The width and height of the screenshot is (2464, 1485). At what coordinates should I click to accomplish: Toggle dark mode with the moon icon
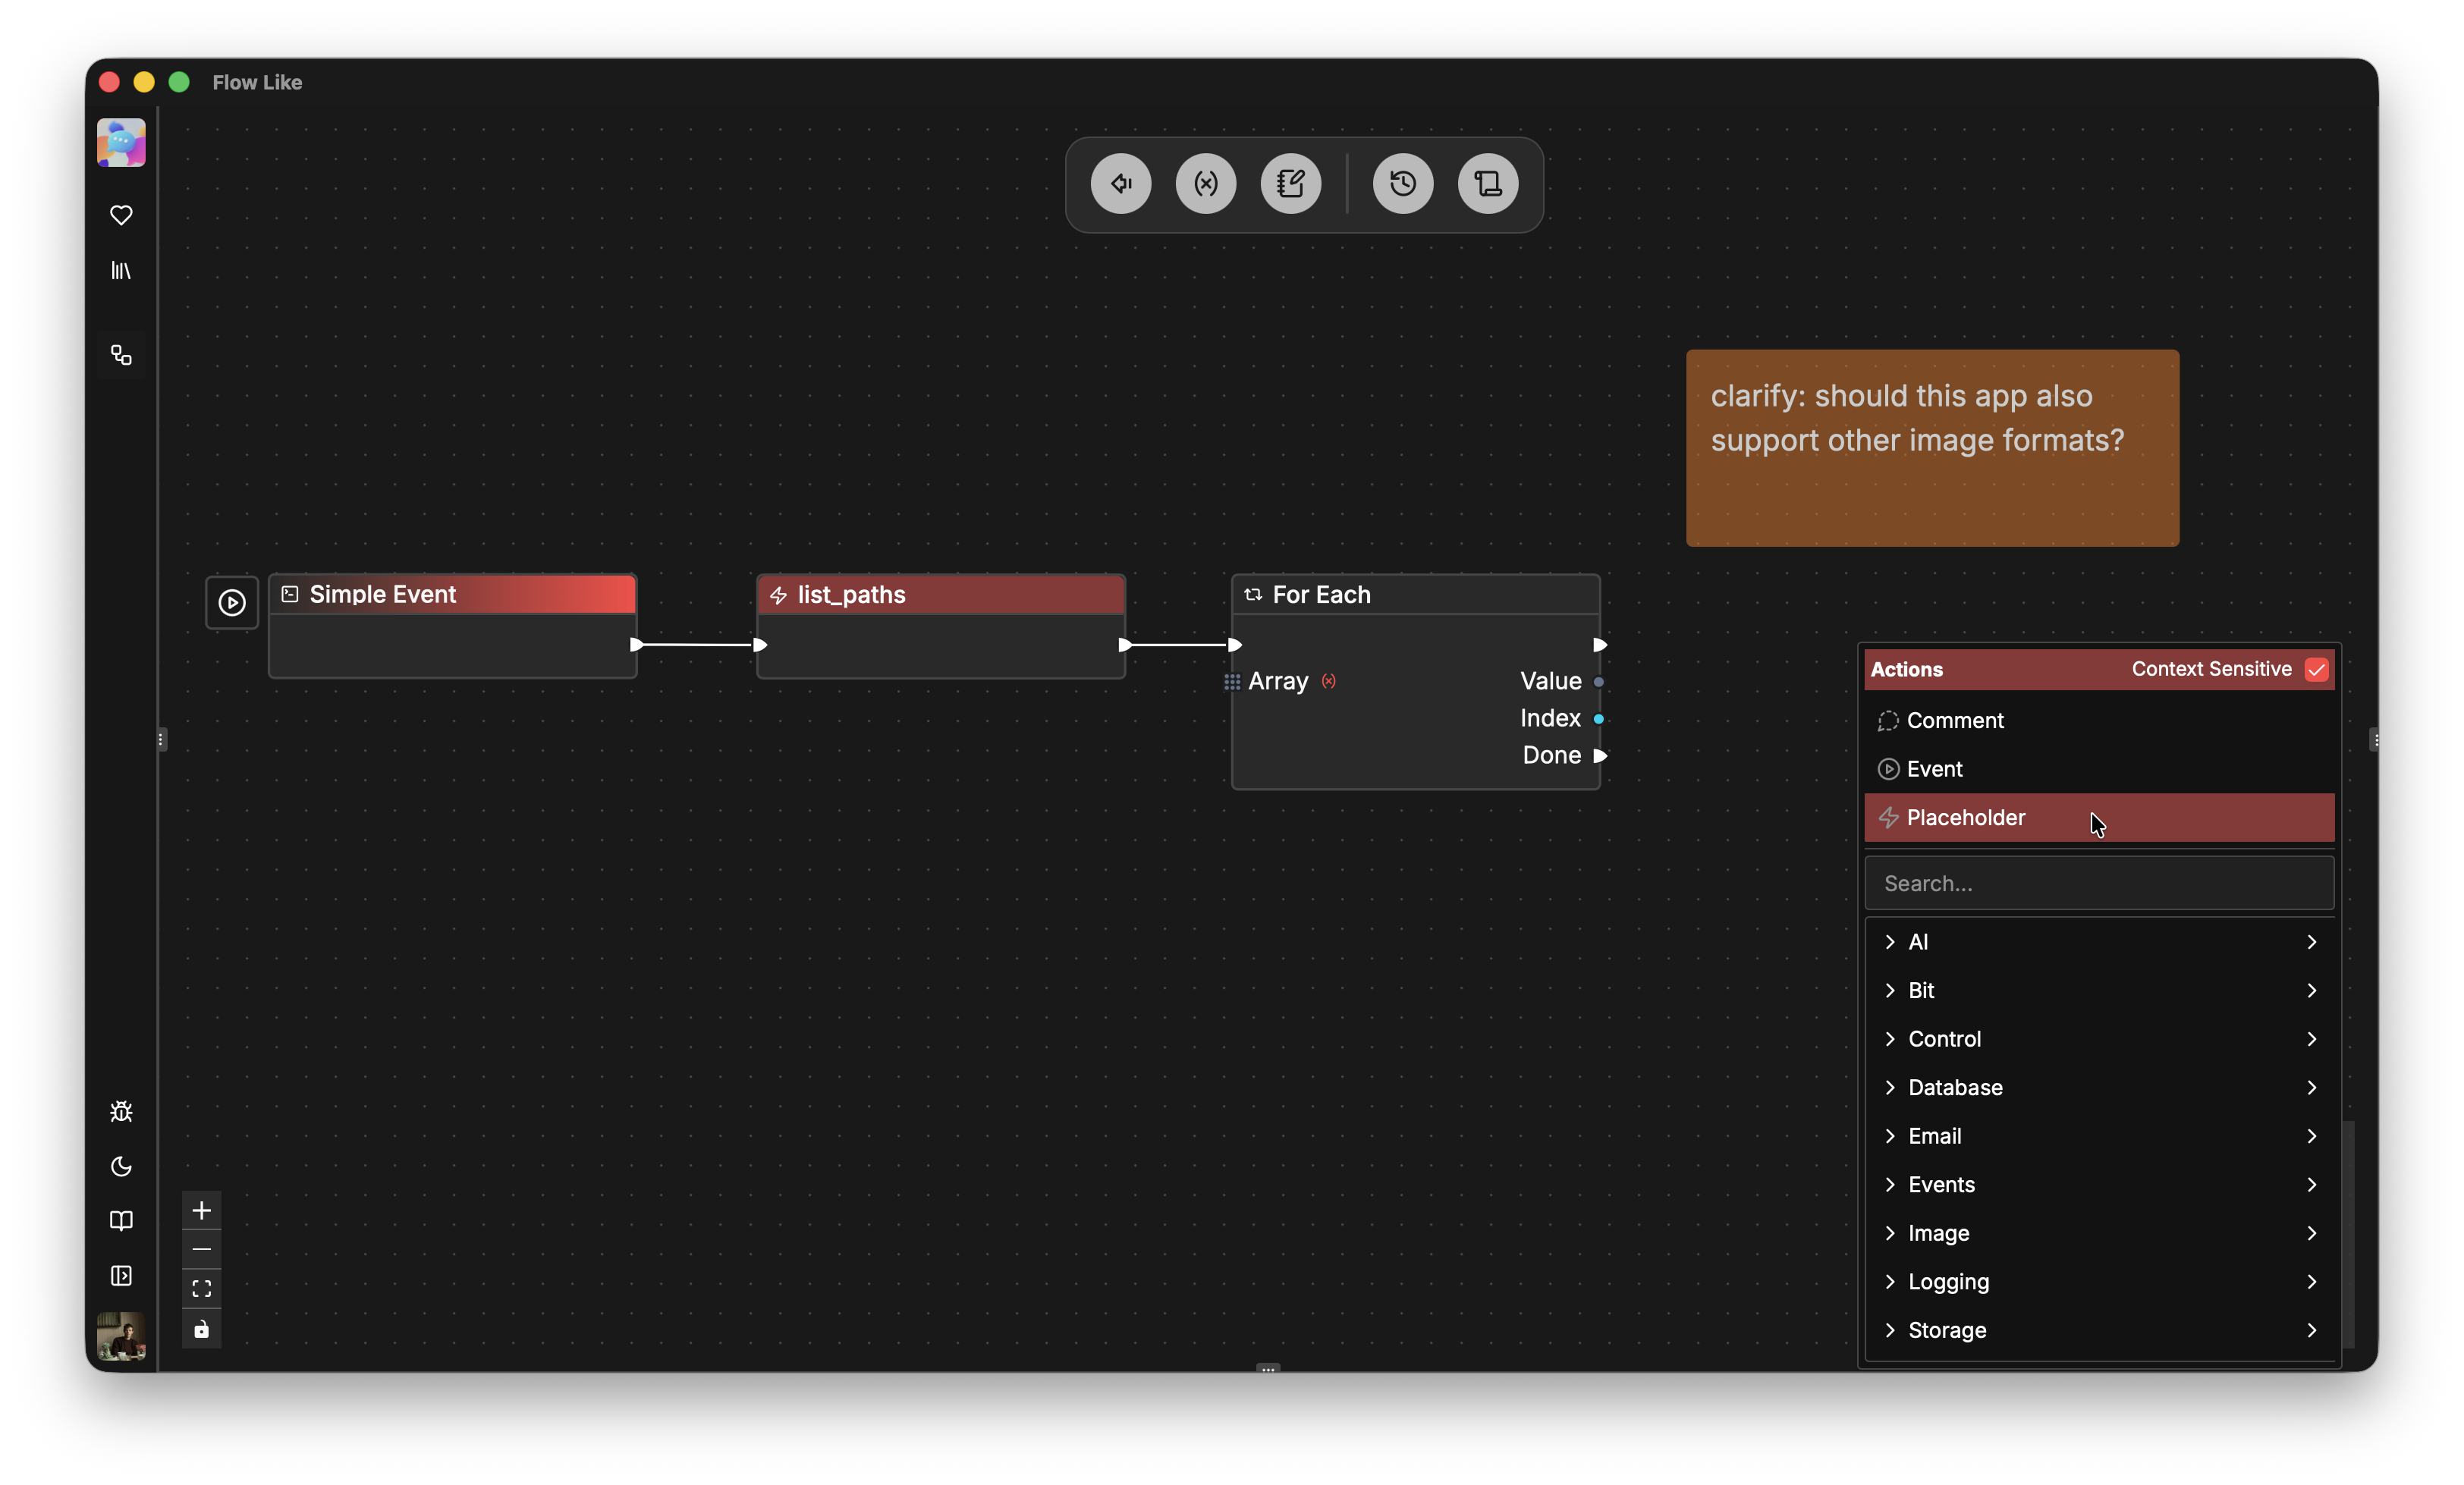pos(120,1167)
